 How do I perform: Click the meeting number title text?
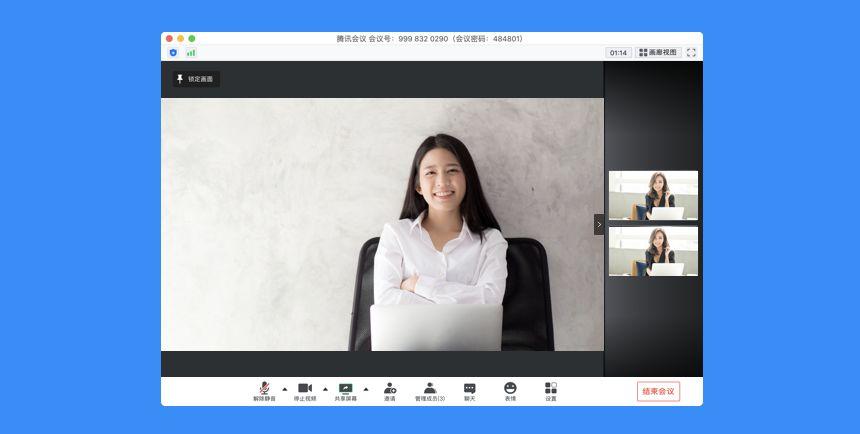[429, 38]
